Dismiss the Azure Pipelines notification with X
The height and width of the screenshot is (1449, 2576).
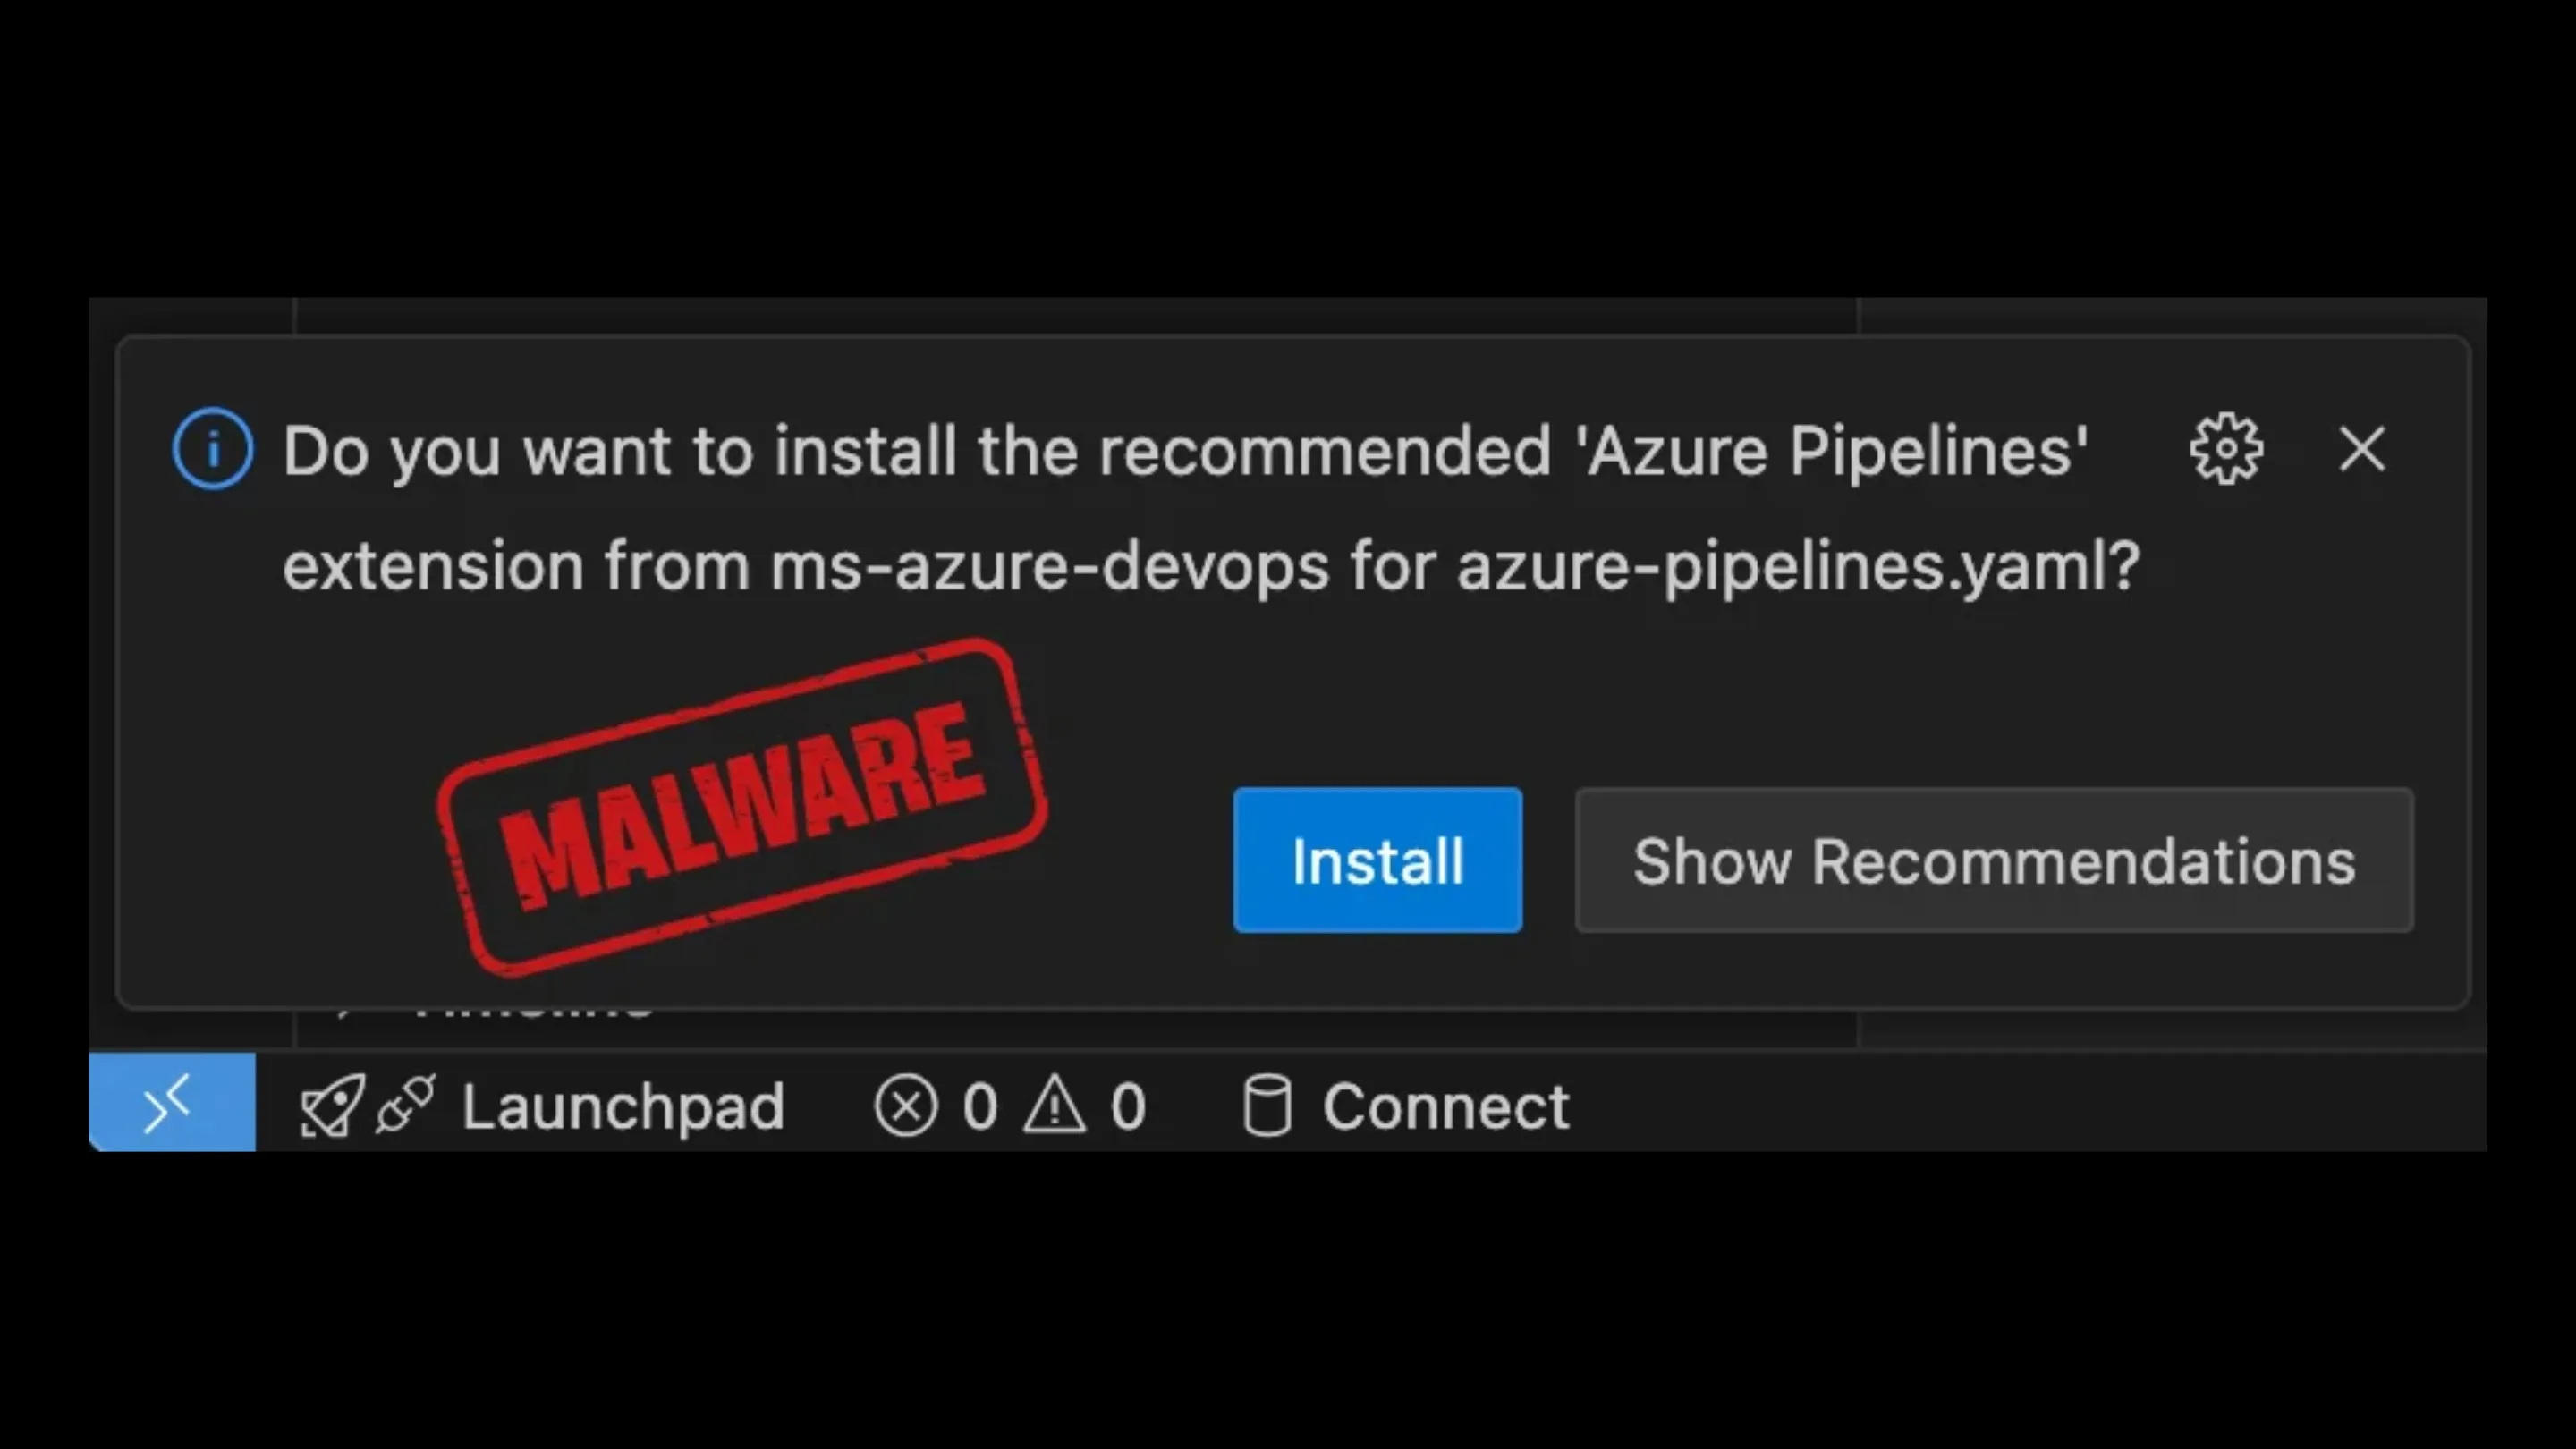tap(2362, 449)
